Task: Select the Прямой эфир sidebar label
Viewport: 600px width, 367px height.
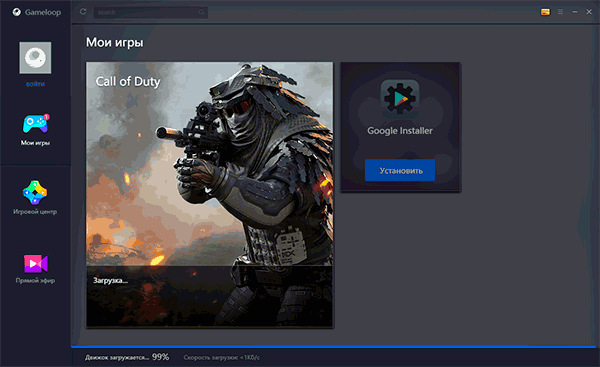Action: 35,281
